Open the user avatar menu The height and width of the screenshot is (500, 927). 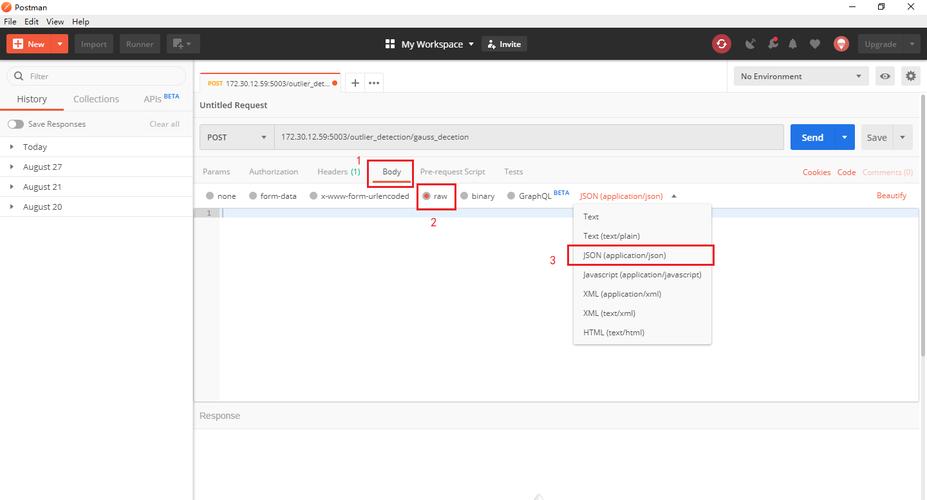click(841, 44)
